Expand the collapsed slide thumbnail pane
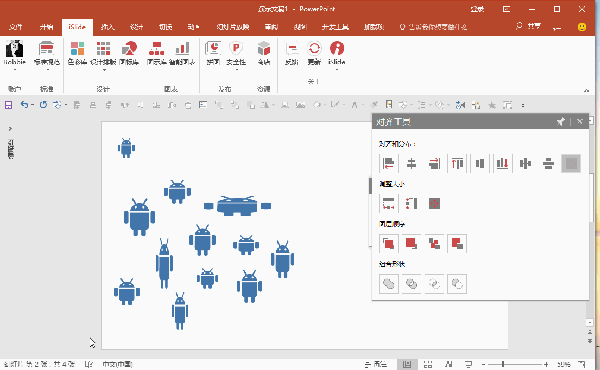 (x=10, y=129)
